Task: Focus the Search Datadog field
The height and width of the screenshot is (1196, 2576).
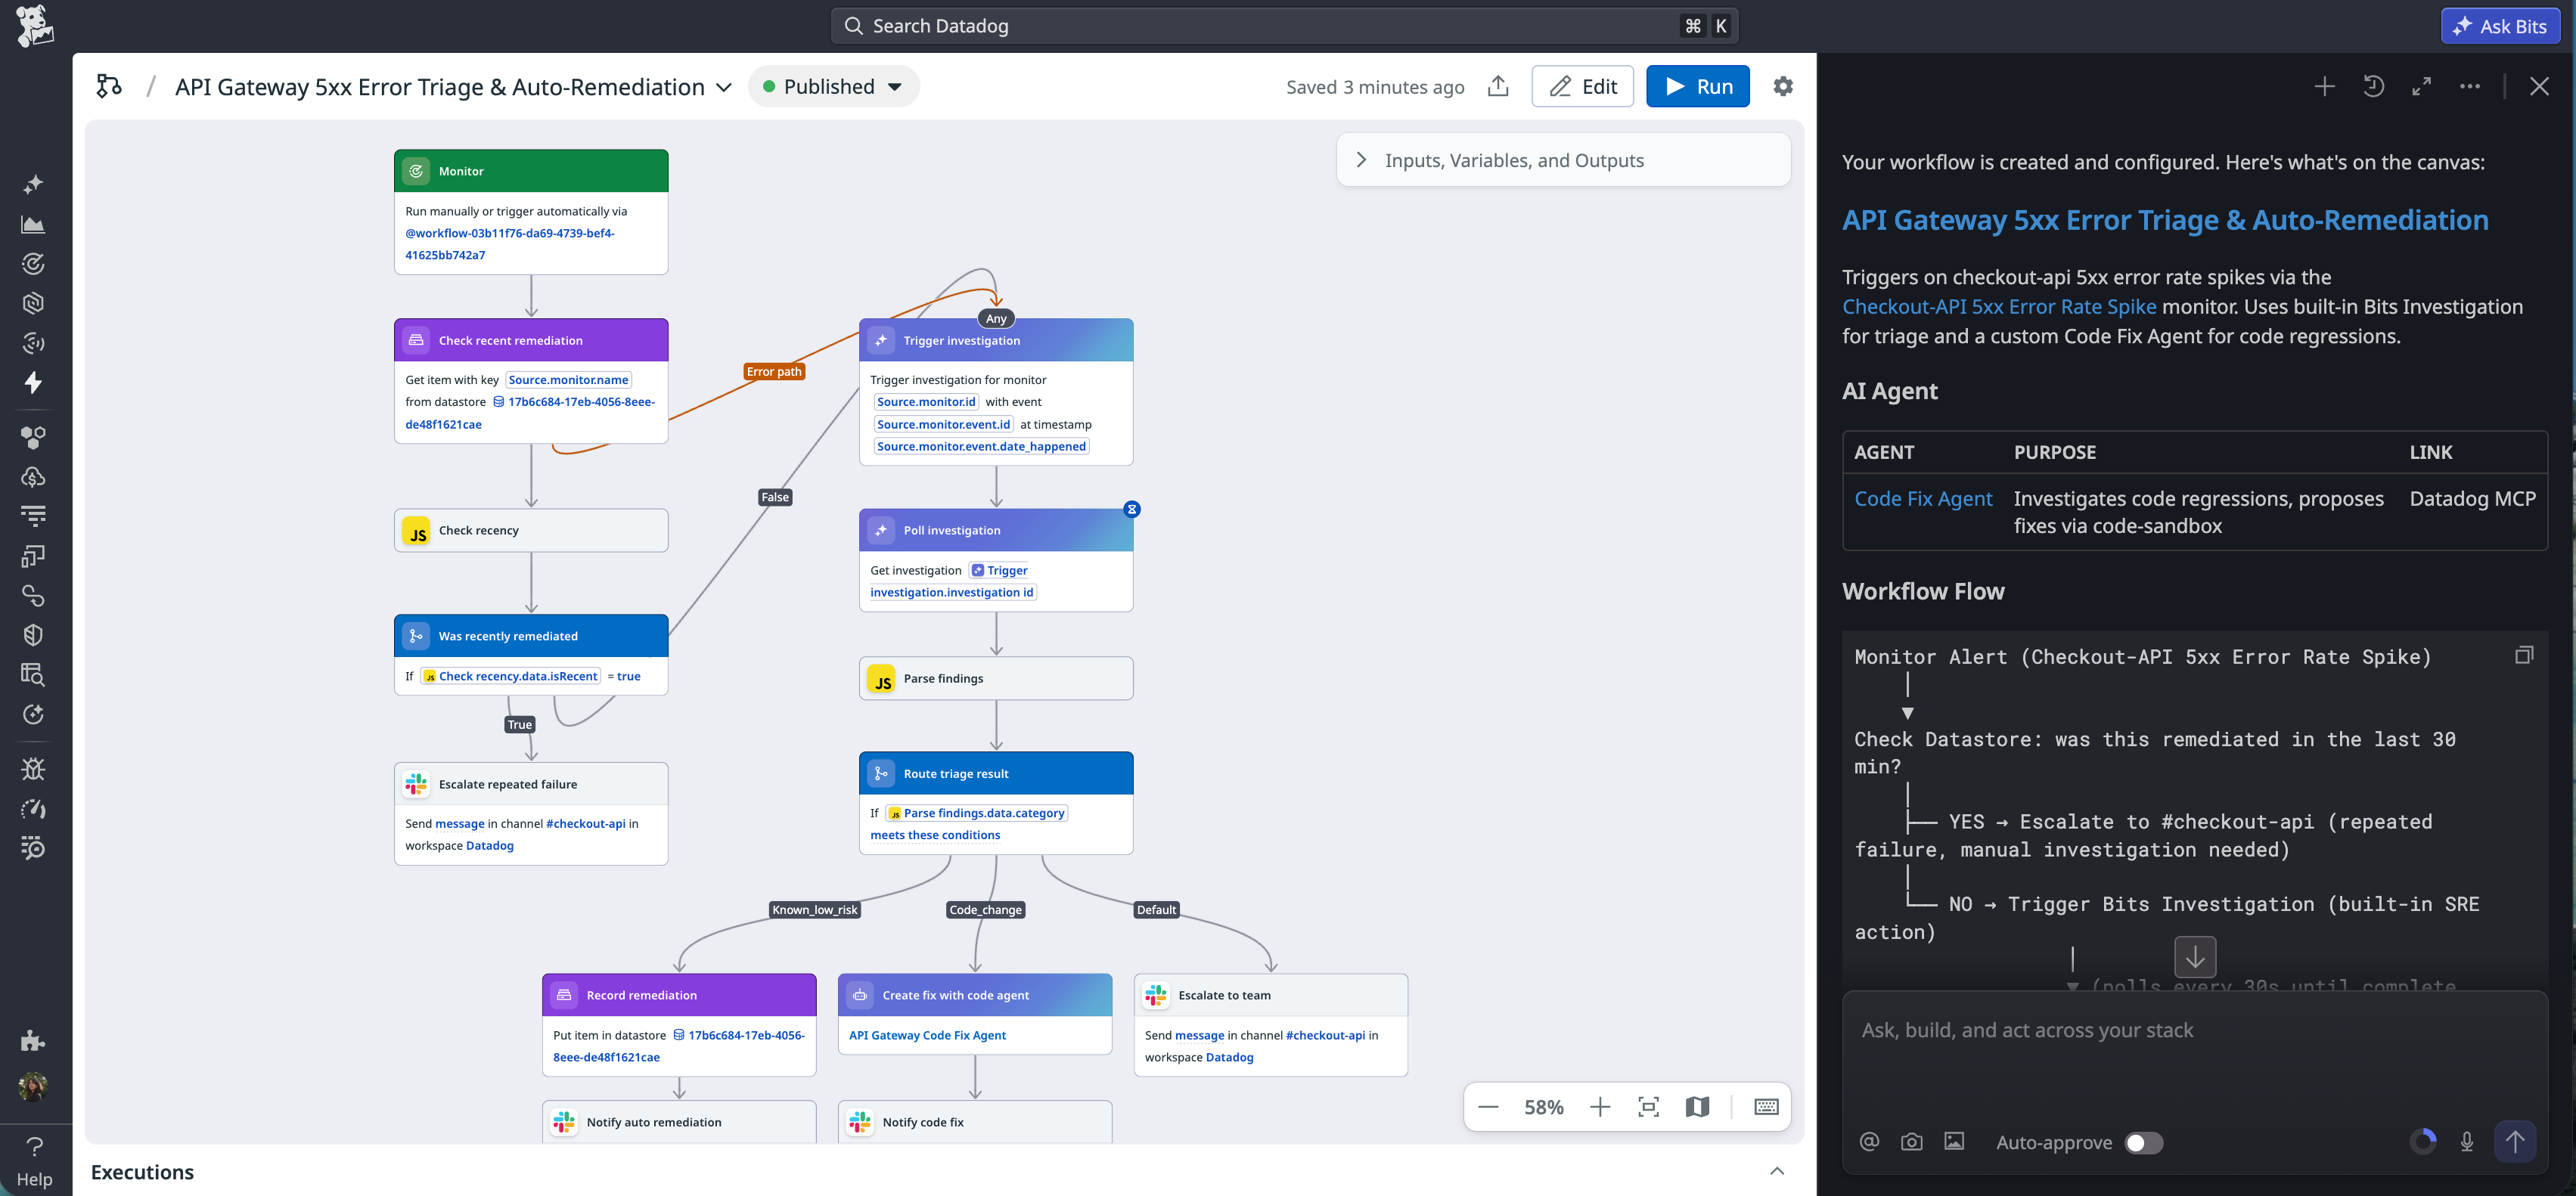Action: (x=1284, y=26)
